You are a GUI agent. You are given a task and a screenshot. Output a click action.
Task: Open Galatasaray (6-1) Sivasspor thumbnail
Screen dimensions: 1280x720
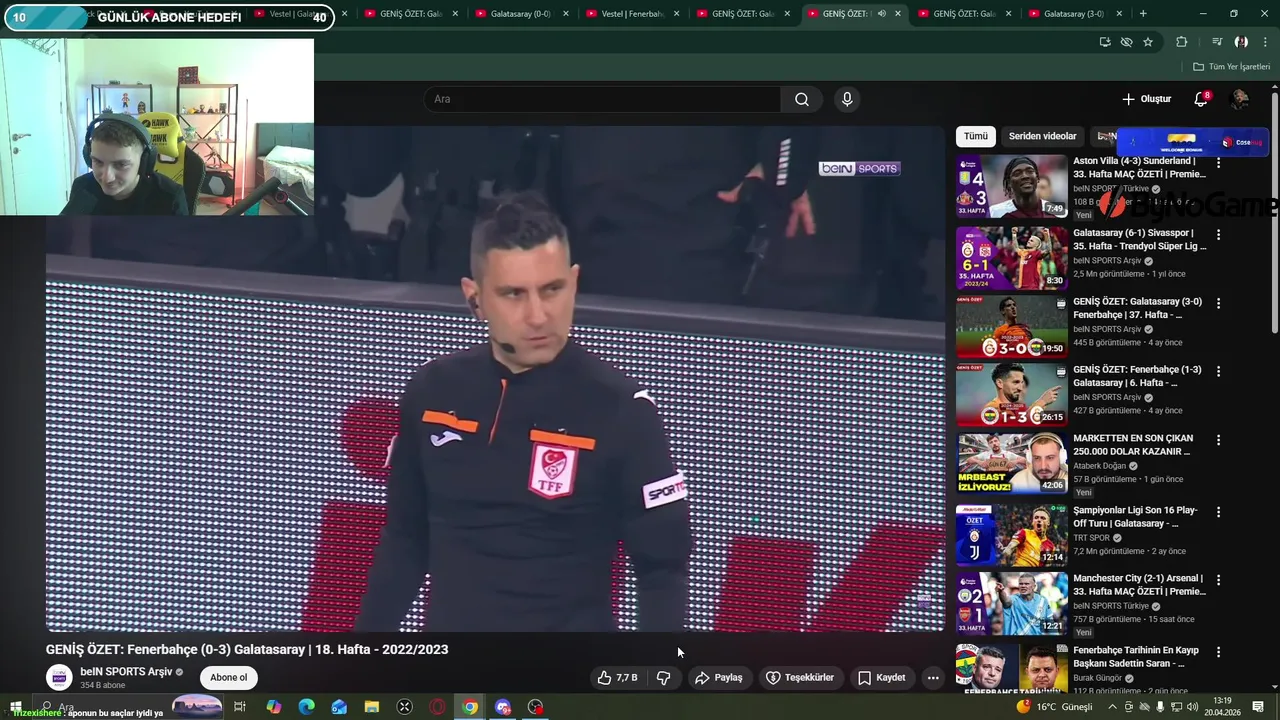1011,258
